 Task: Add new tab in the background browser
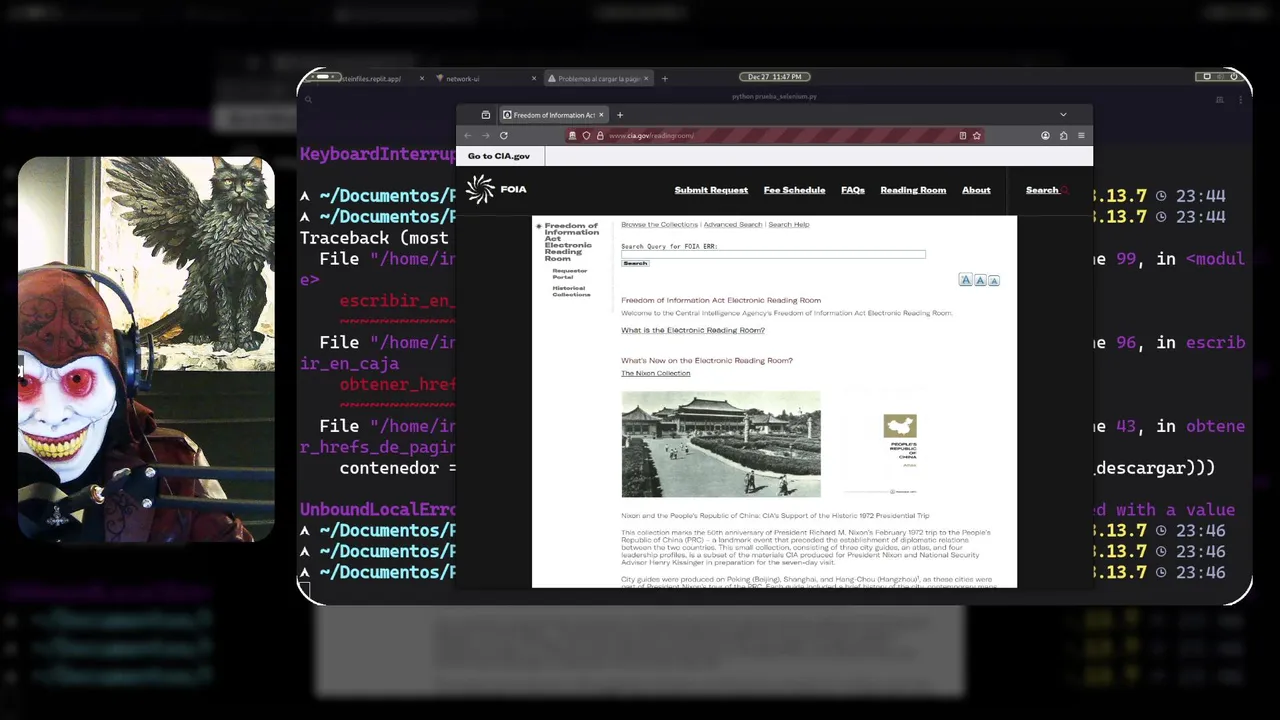(x=664, y=78)
